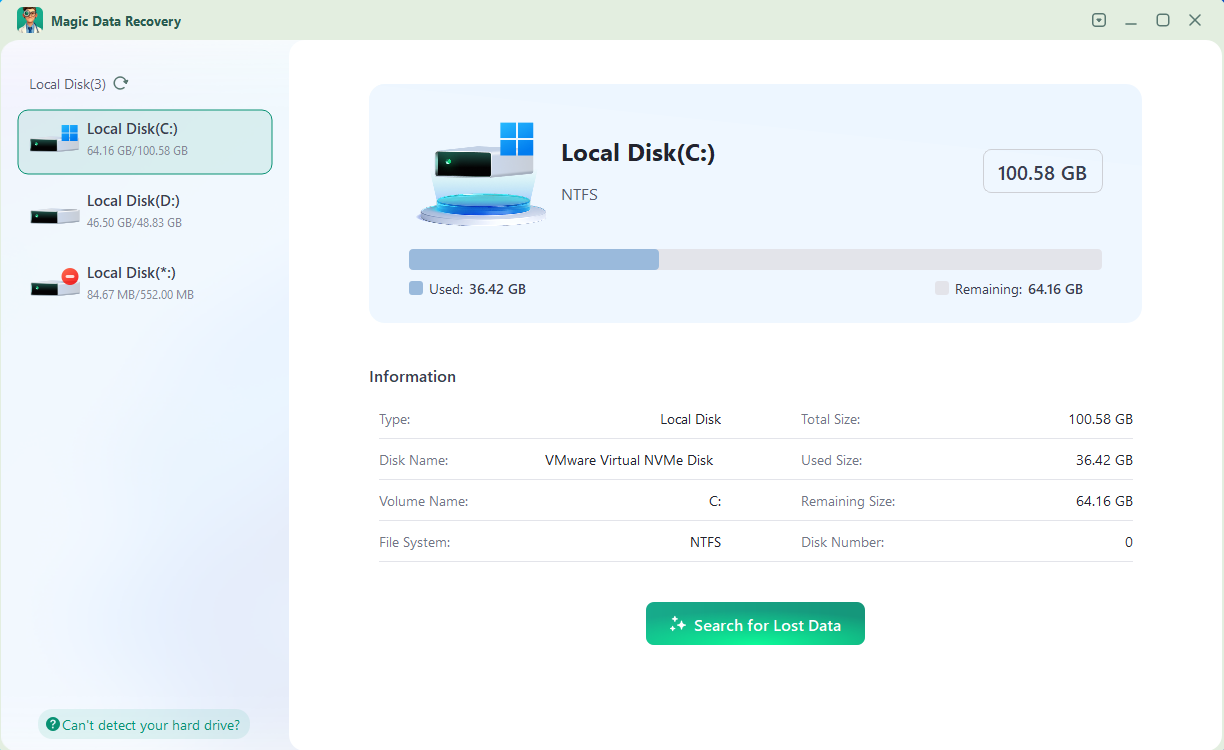The height and width of the screenshot is (750, 1224).
Task: Minimize the Magic Data Recovery window
Action: (x=1131, y=20)
